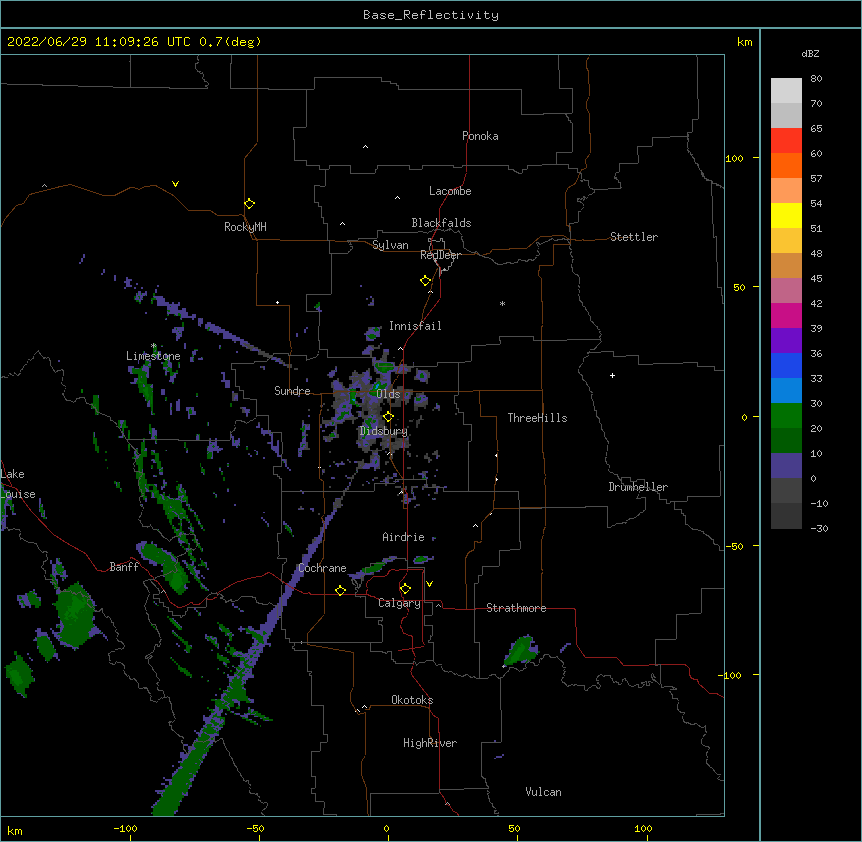
Task: Click the red 65 dBZ legend swatch
Action: coord(786,141)
